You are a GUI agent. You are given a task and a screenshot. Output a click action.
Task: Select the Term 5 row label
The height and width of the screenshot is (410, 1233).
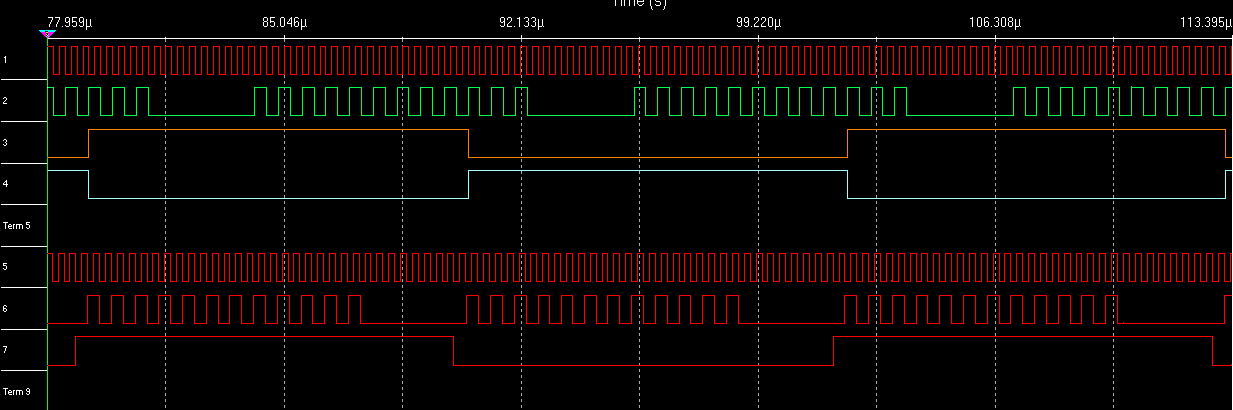(x=17, y=226)
